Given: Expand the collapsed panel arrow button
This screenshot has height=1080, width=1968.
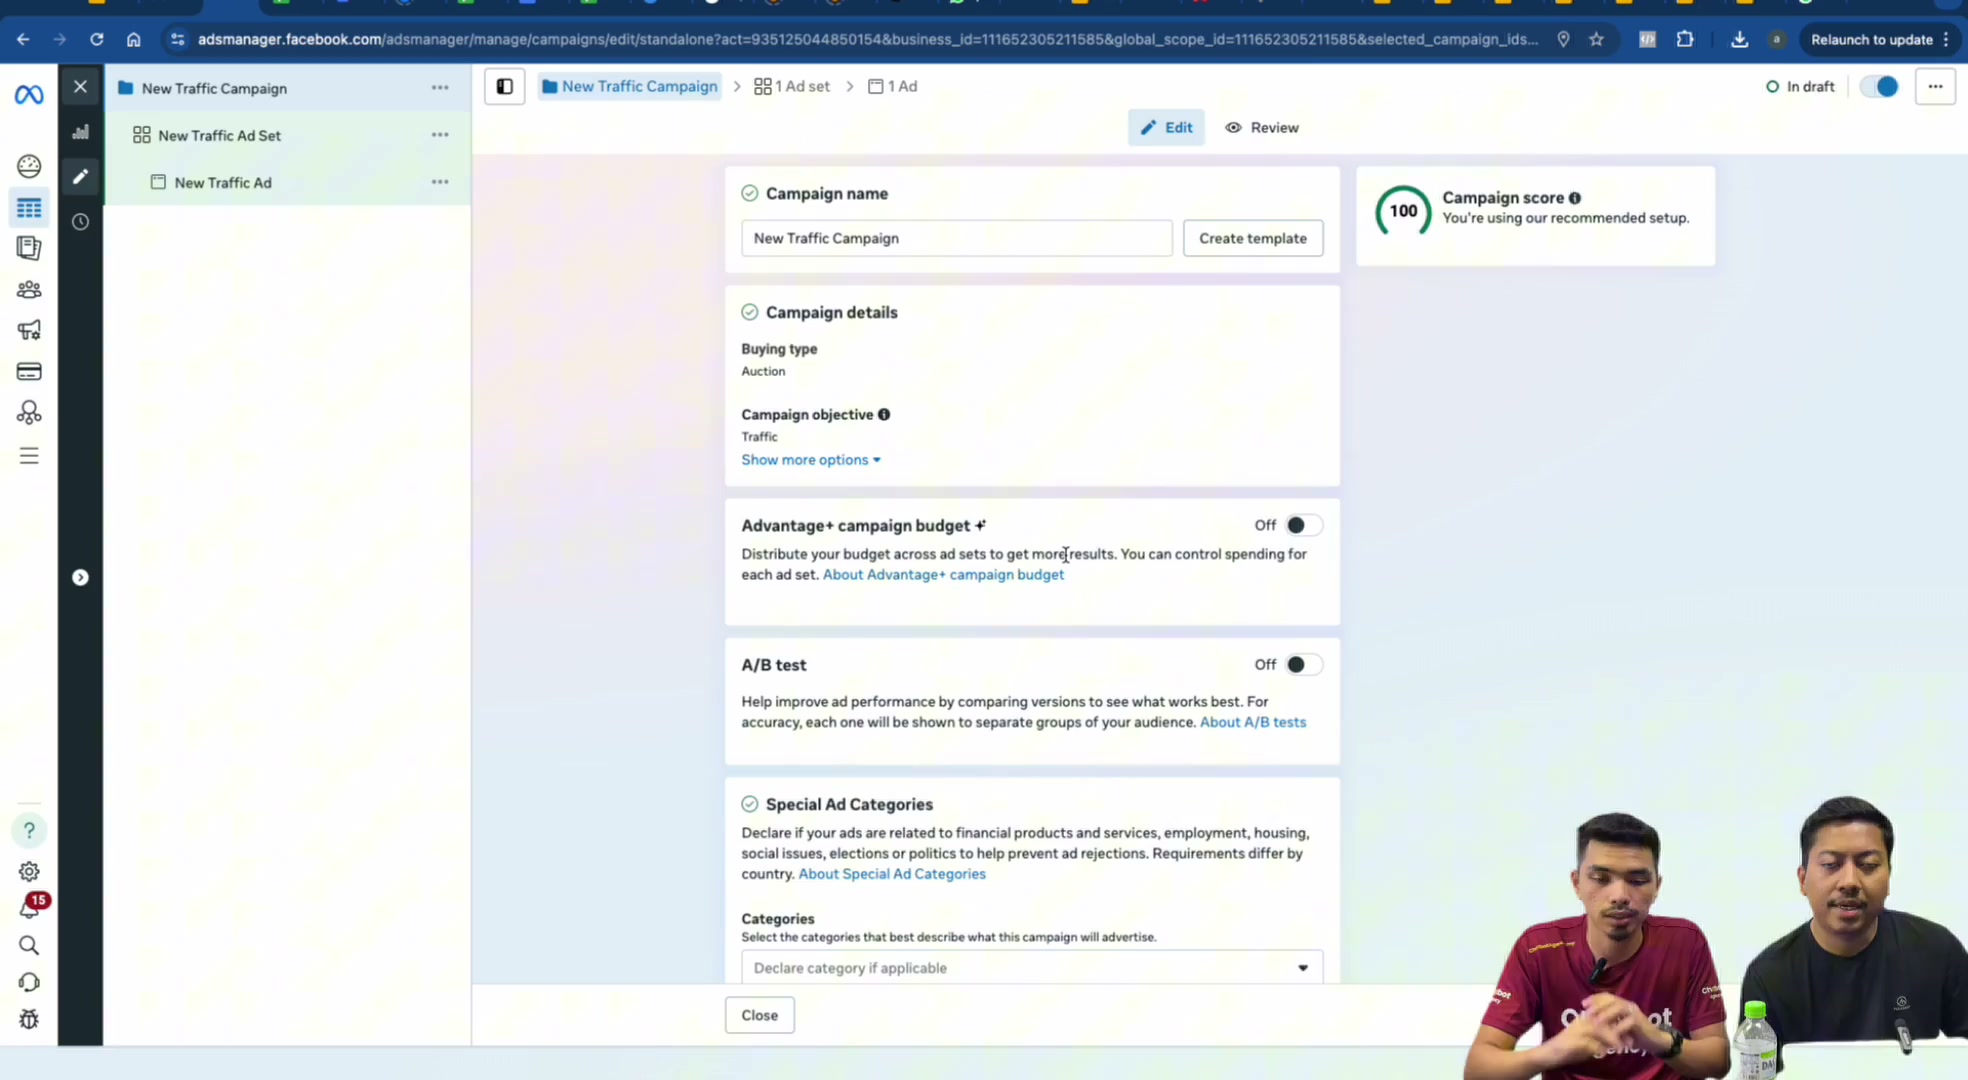Looking at the screenshot, I should click(x=81, y=578).
